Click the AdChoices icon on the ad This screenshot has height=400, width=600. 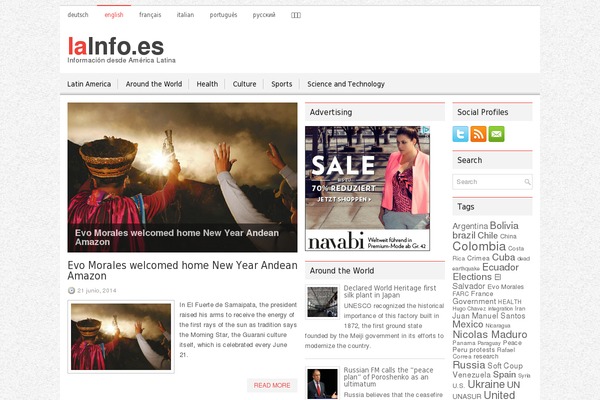426,130
